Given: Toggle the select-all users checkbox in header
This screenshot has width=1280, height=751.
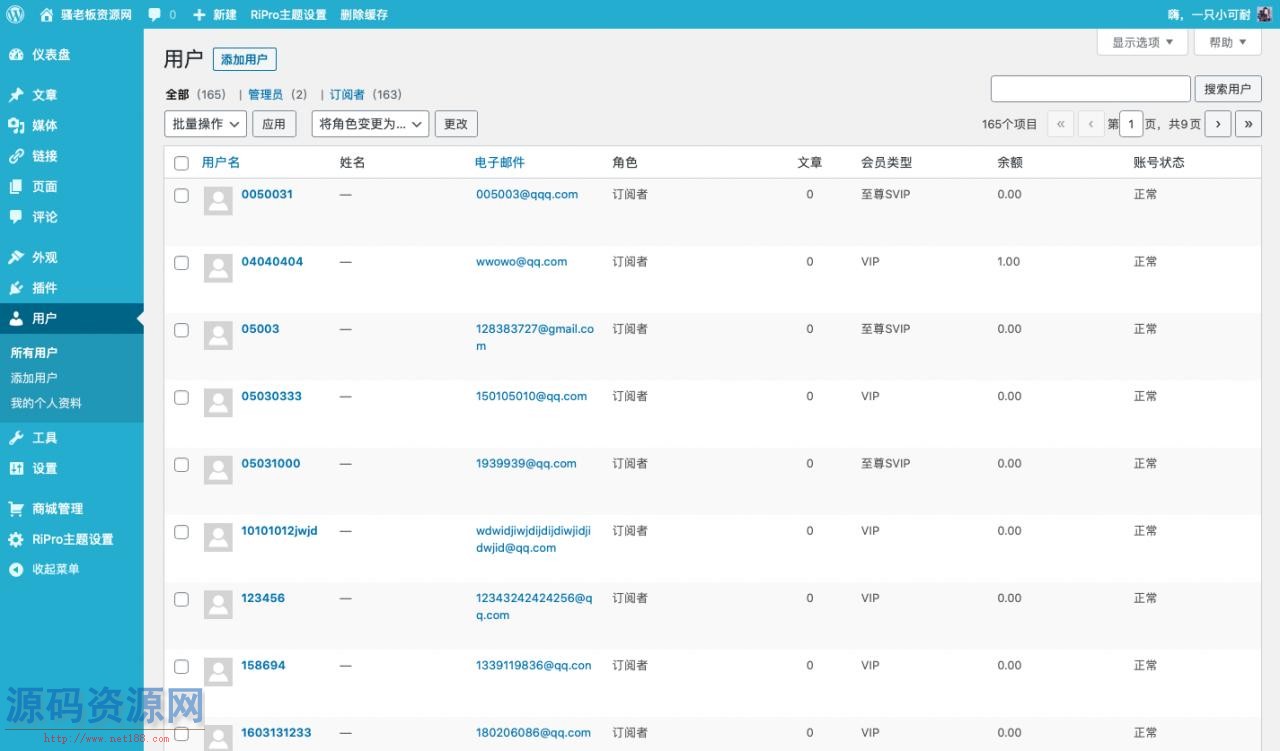Looking at the screenshot, I should [181, 163].
